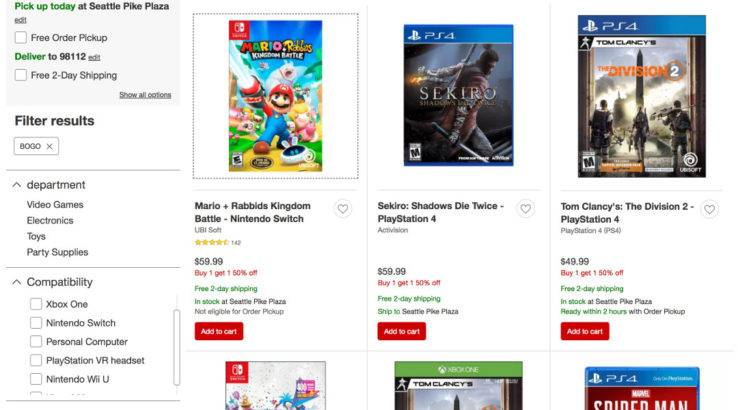Image resolution: width=738 pixels, height=410 pixels.
Task: Remove the BOGO filter tag
Action: coord(50,146)
